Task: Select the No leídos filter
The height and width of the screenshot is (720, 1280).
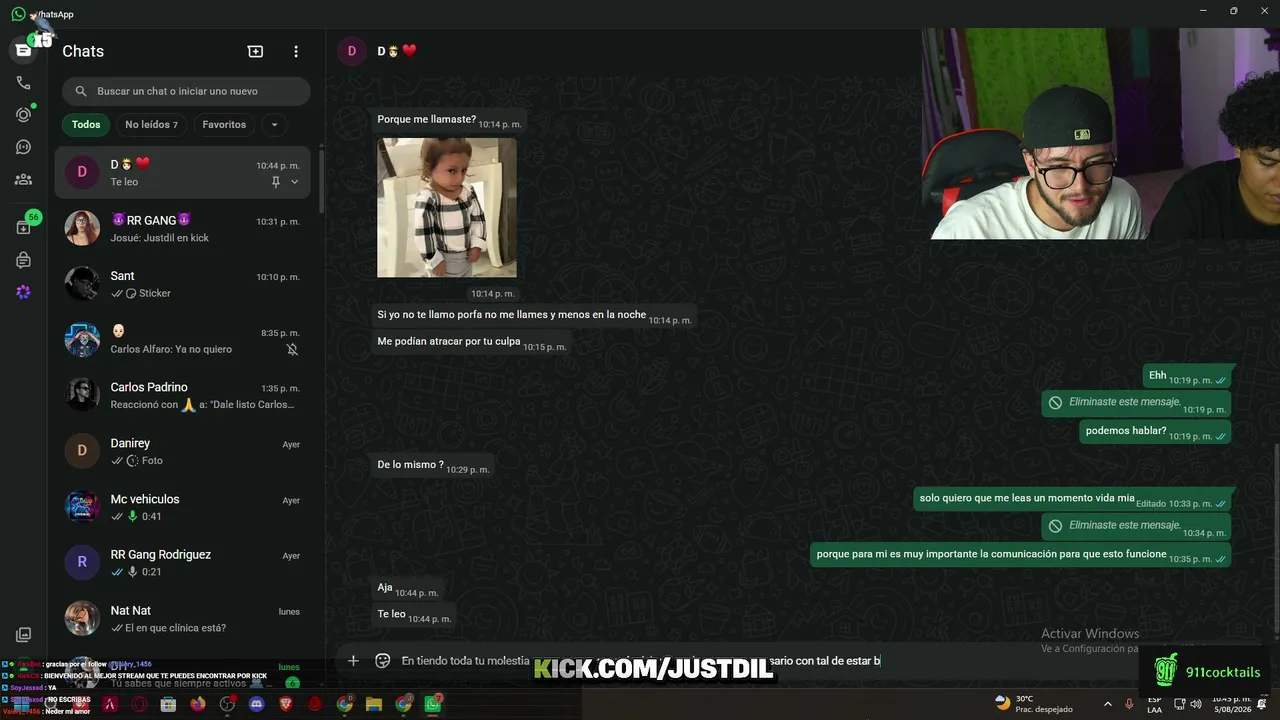Action: [151, 125]
